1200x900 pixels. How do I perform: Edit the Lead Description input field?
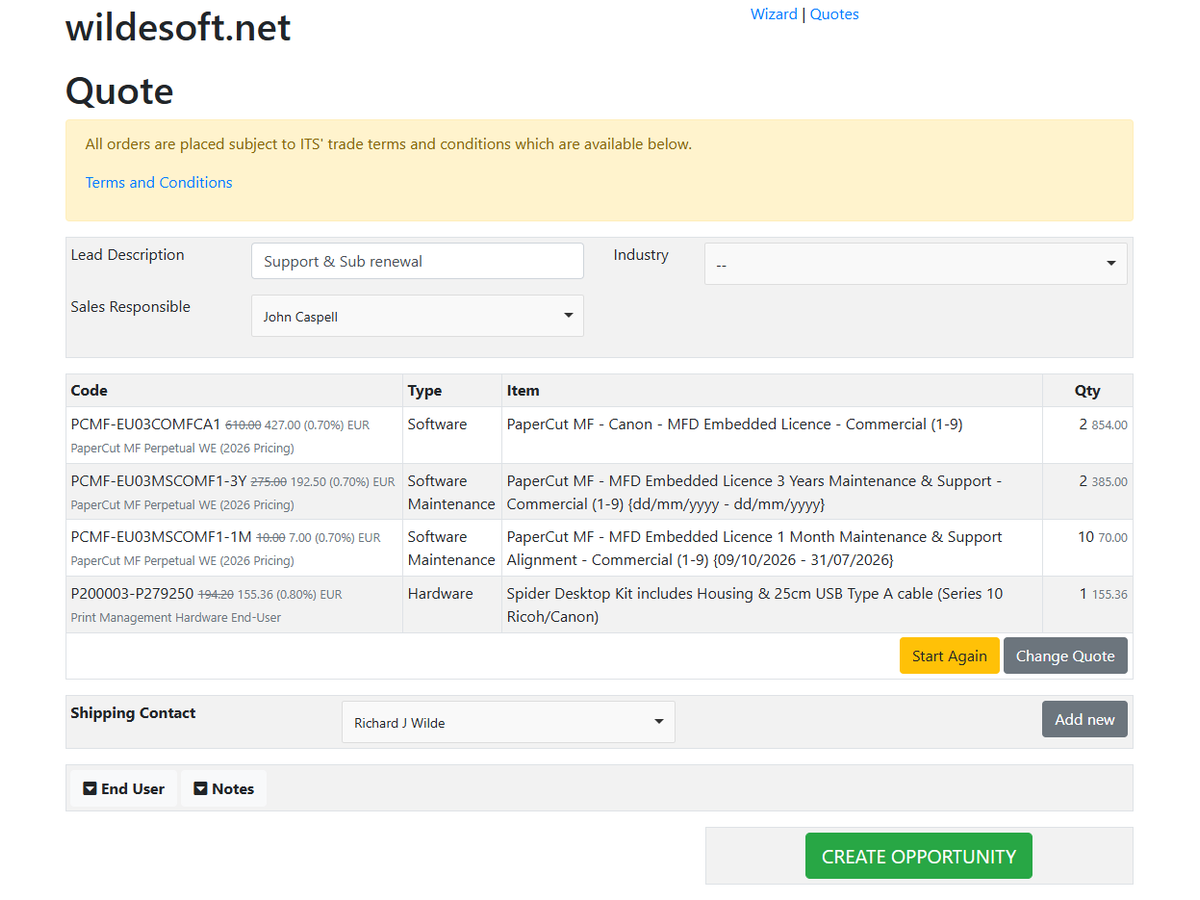(x=417, y=261)
